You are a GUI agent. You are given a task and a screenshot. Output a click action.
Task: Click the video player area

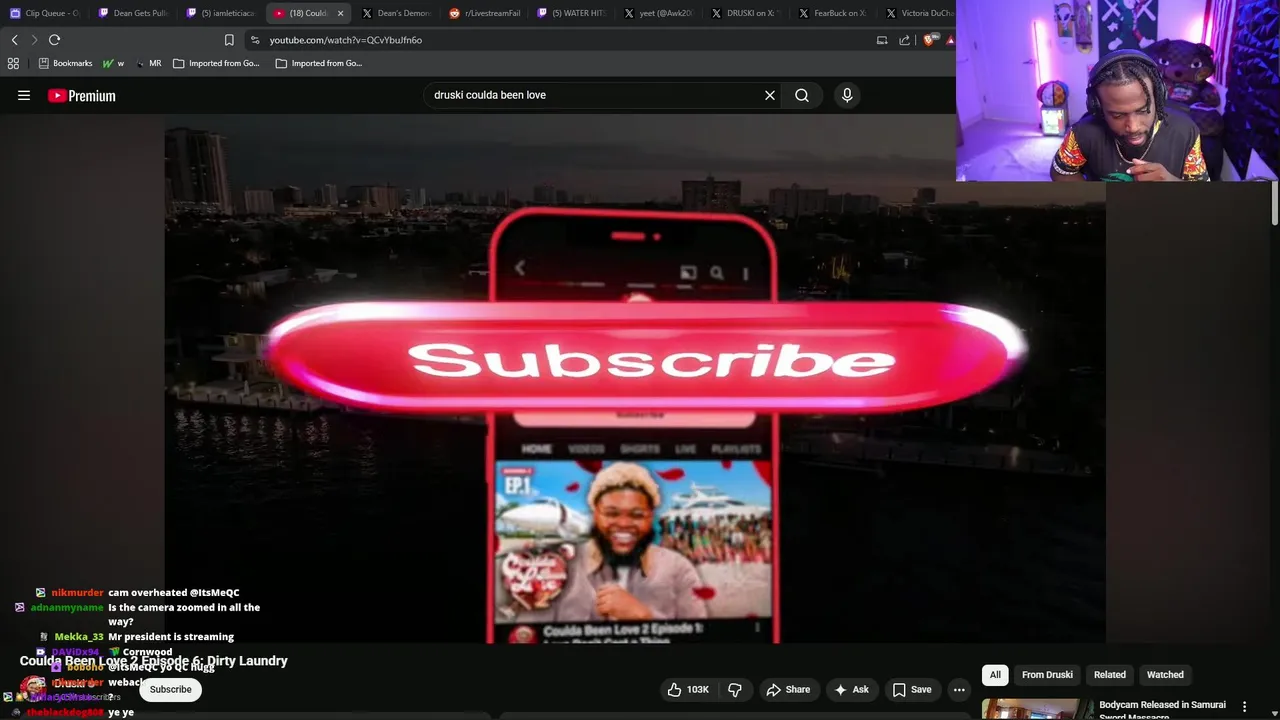tap(635, 378)
